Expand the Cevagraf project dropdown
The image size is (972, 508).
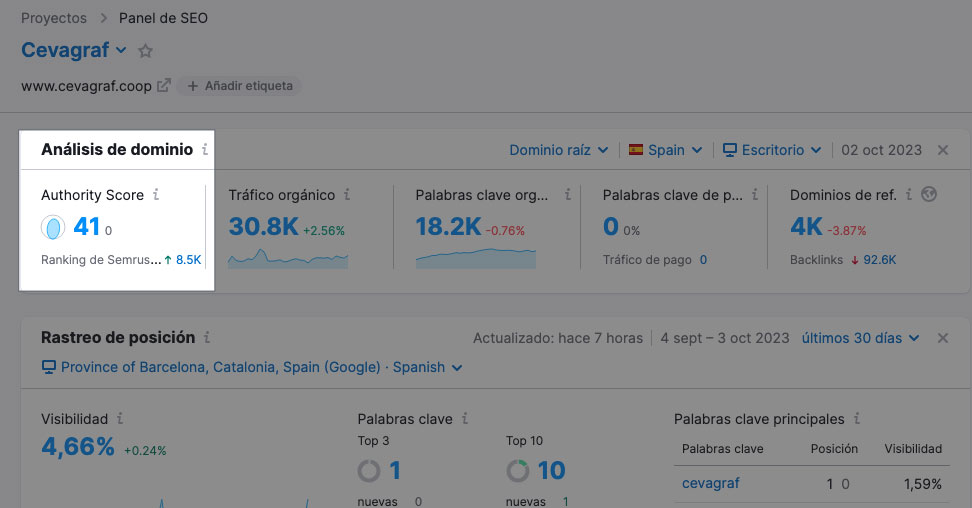click(x=121, y=51)
